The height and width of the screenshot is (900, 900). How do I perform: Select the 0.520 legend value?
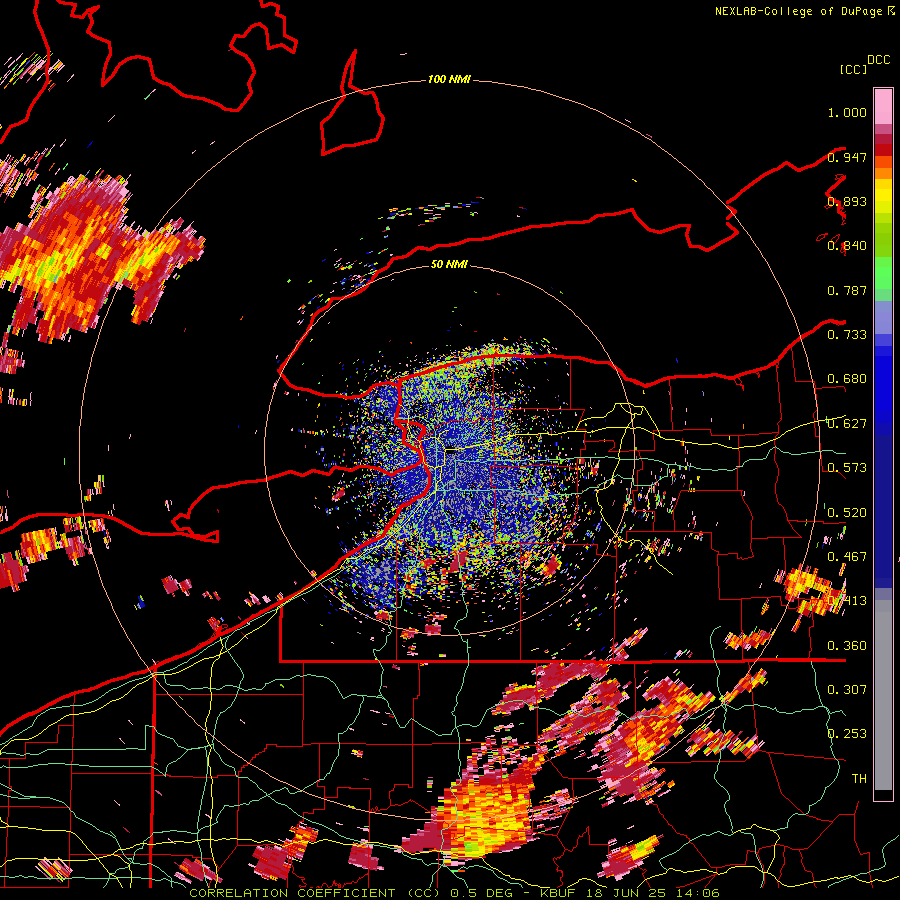point(847,513)
